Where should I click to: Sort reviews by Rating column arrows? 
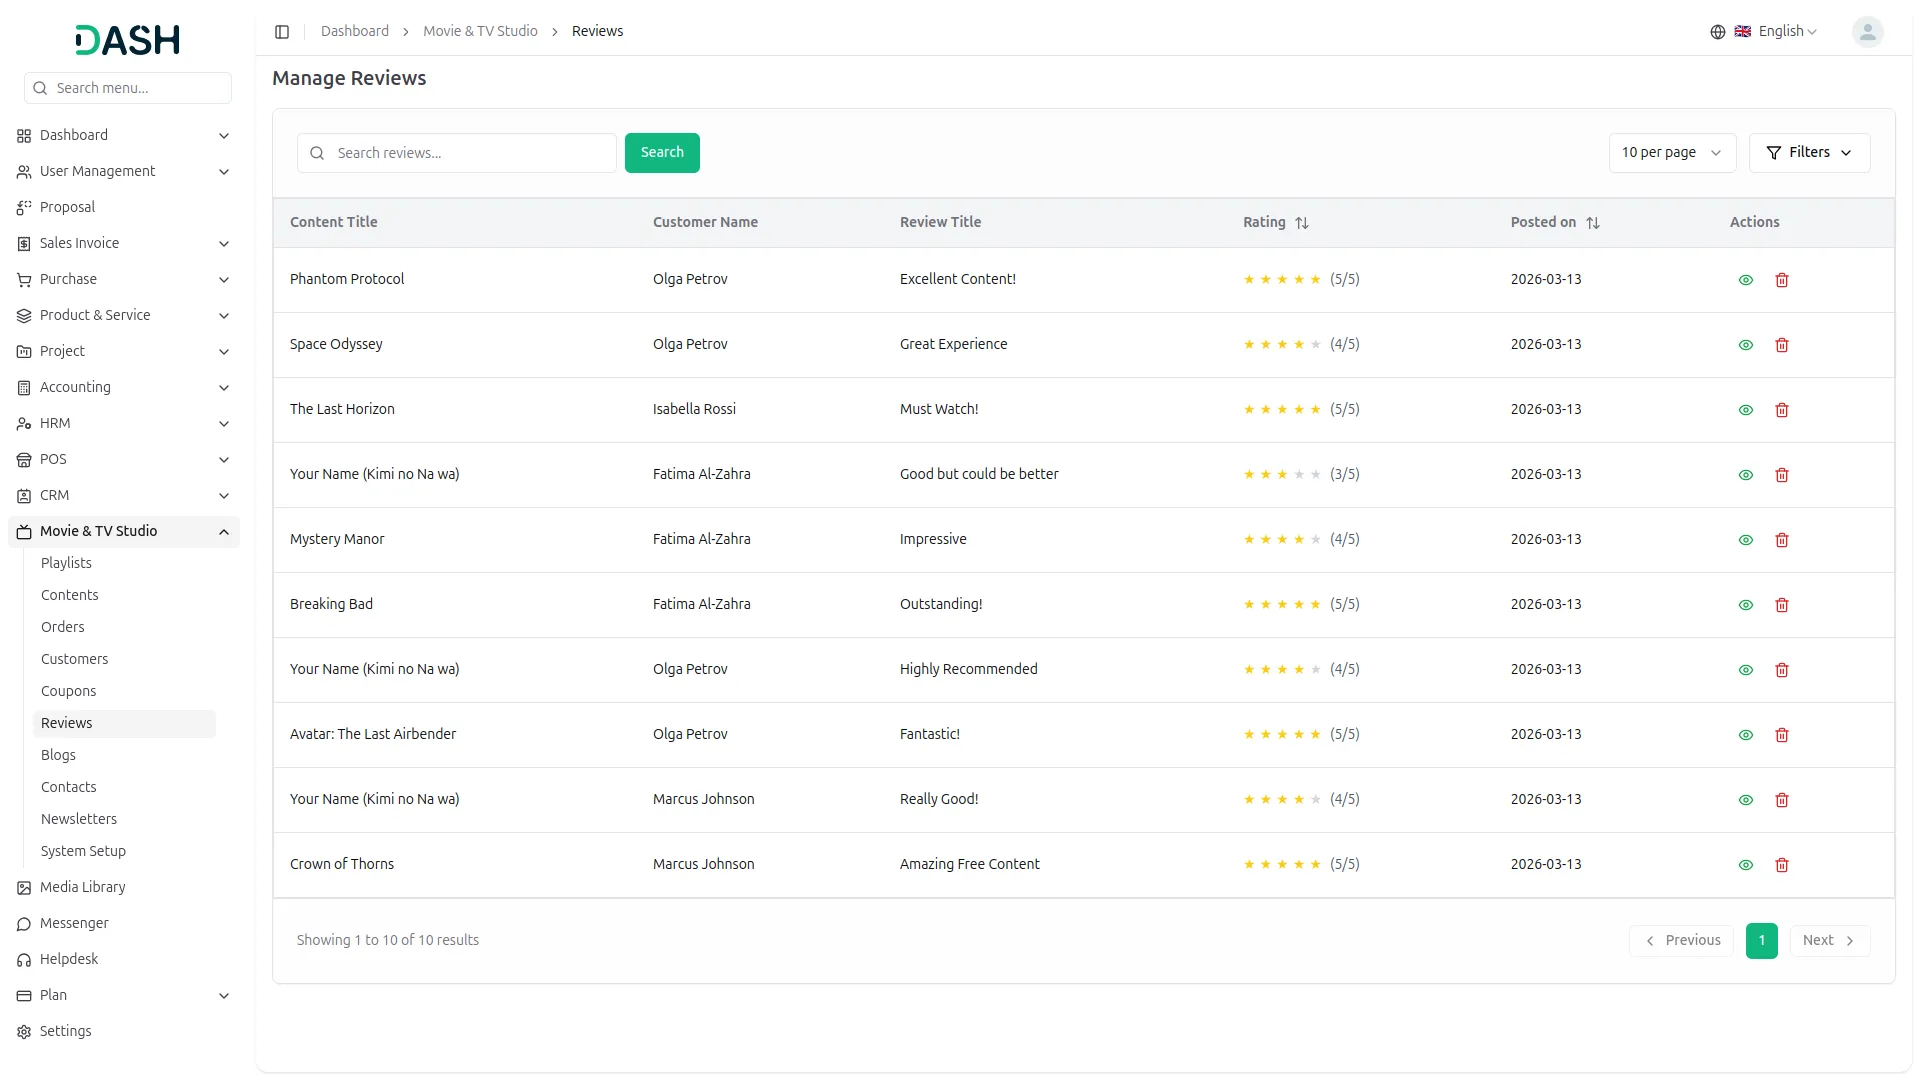tap(1301, 223)
